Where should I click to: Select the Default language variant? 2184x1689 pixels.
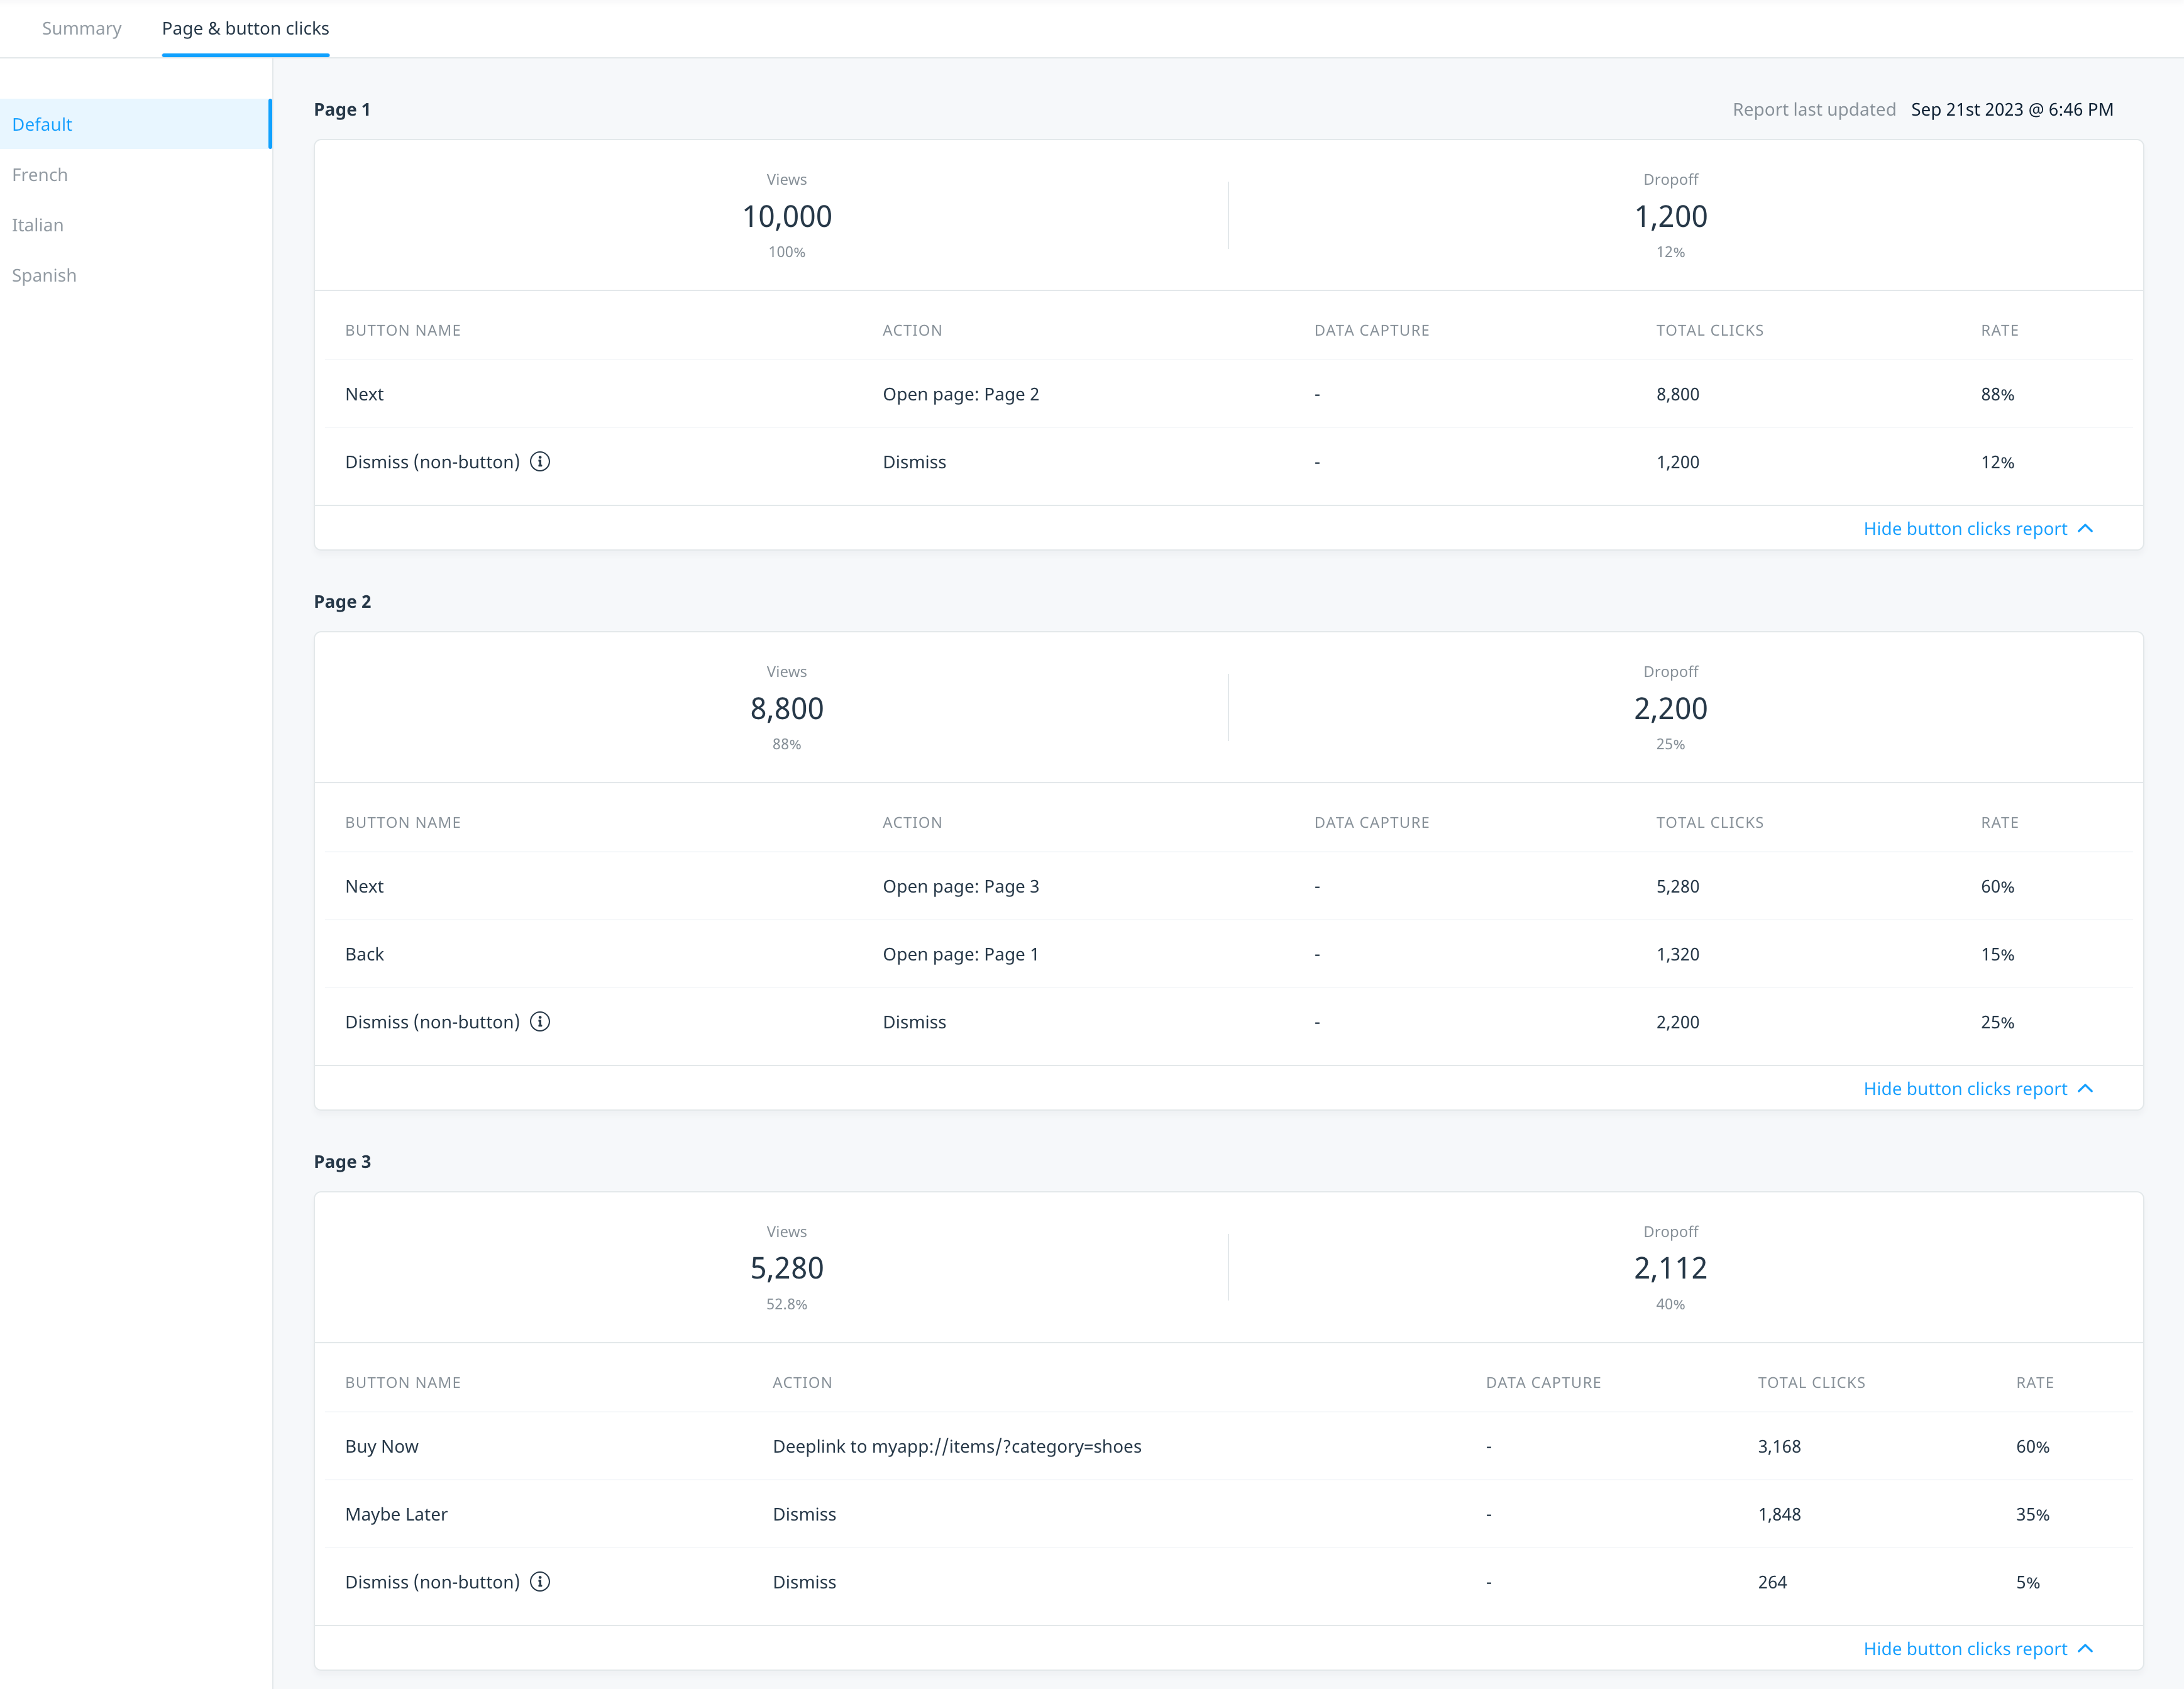[x=135, y=124]
